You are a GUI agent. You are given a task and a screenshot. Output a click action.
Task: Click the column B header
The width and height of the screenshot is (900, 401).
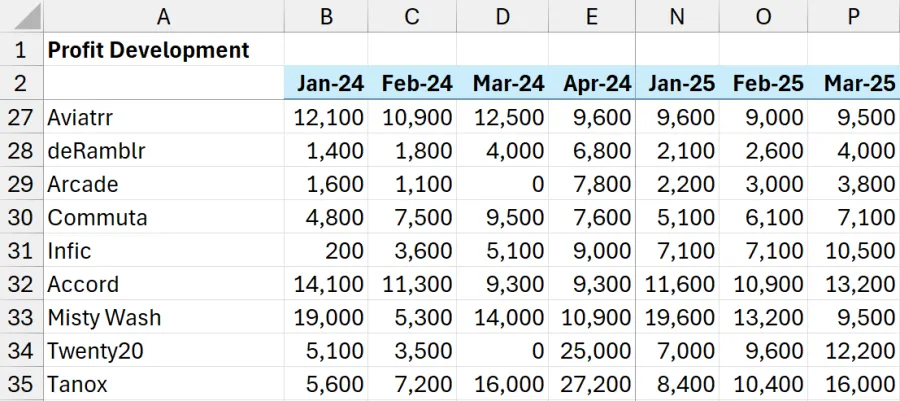pyautogui.click(x=326, y=15)
